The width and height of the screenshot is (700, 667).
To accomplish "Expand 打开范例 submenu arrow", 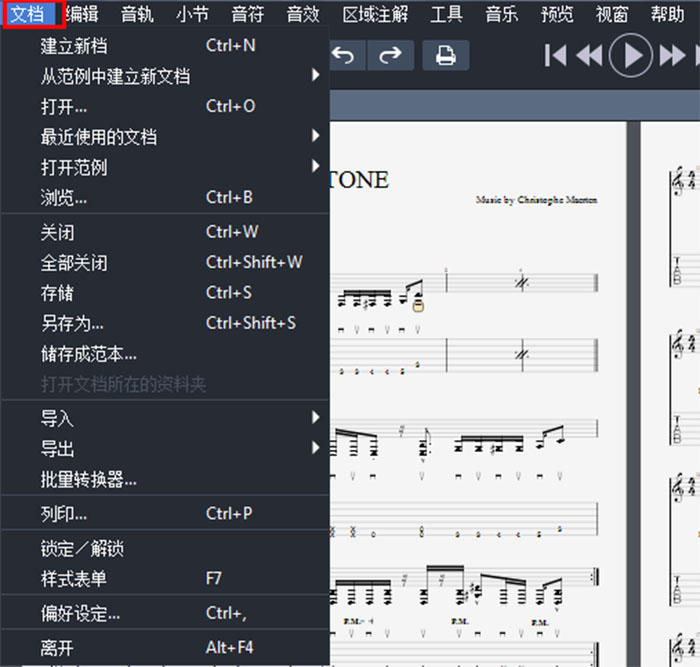I will [x=316, y=166].
